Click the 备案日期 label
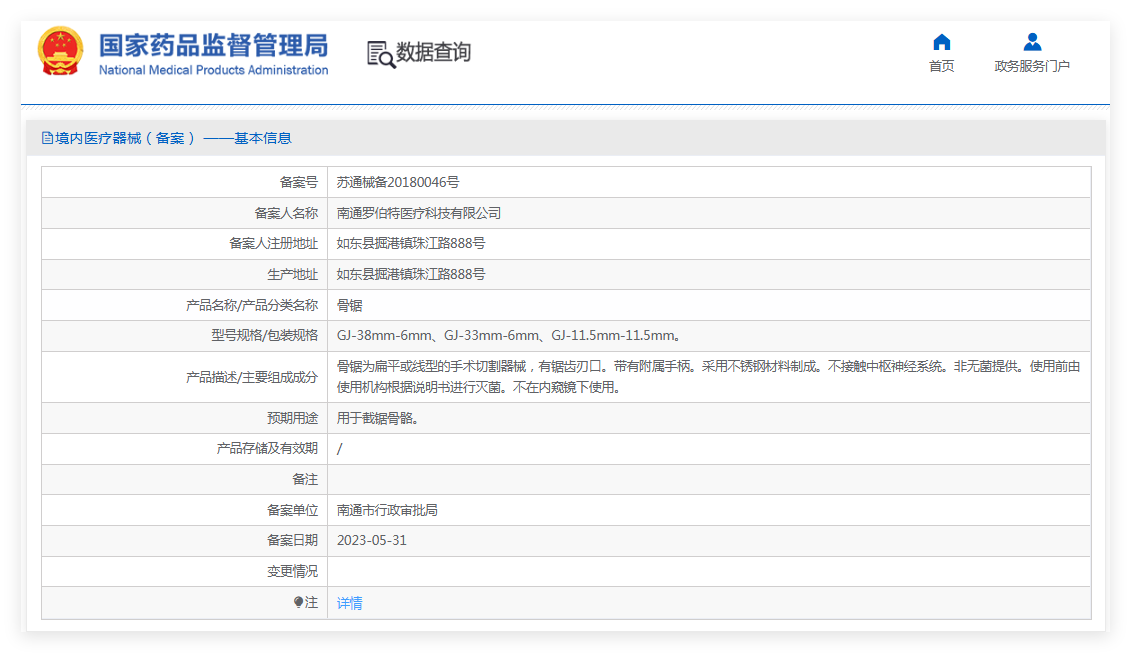 point(292,540)
